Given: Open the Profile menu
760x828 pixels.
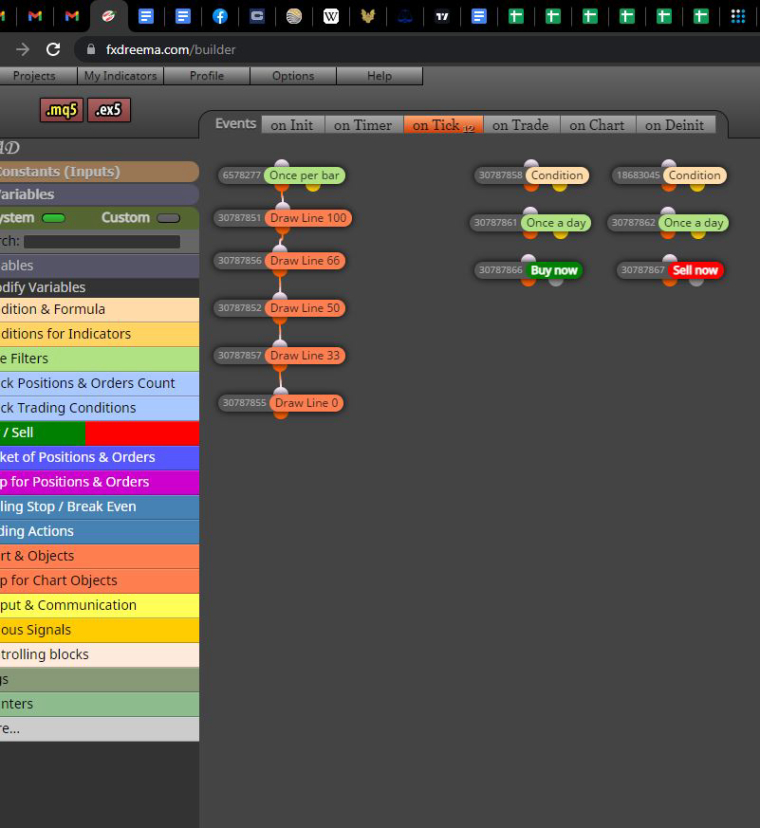Looking at the screenshot, I should pos(207,76).
